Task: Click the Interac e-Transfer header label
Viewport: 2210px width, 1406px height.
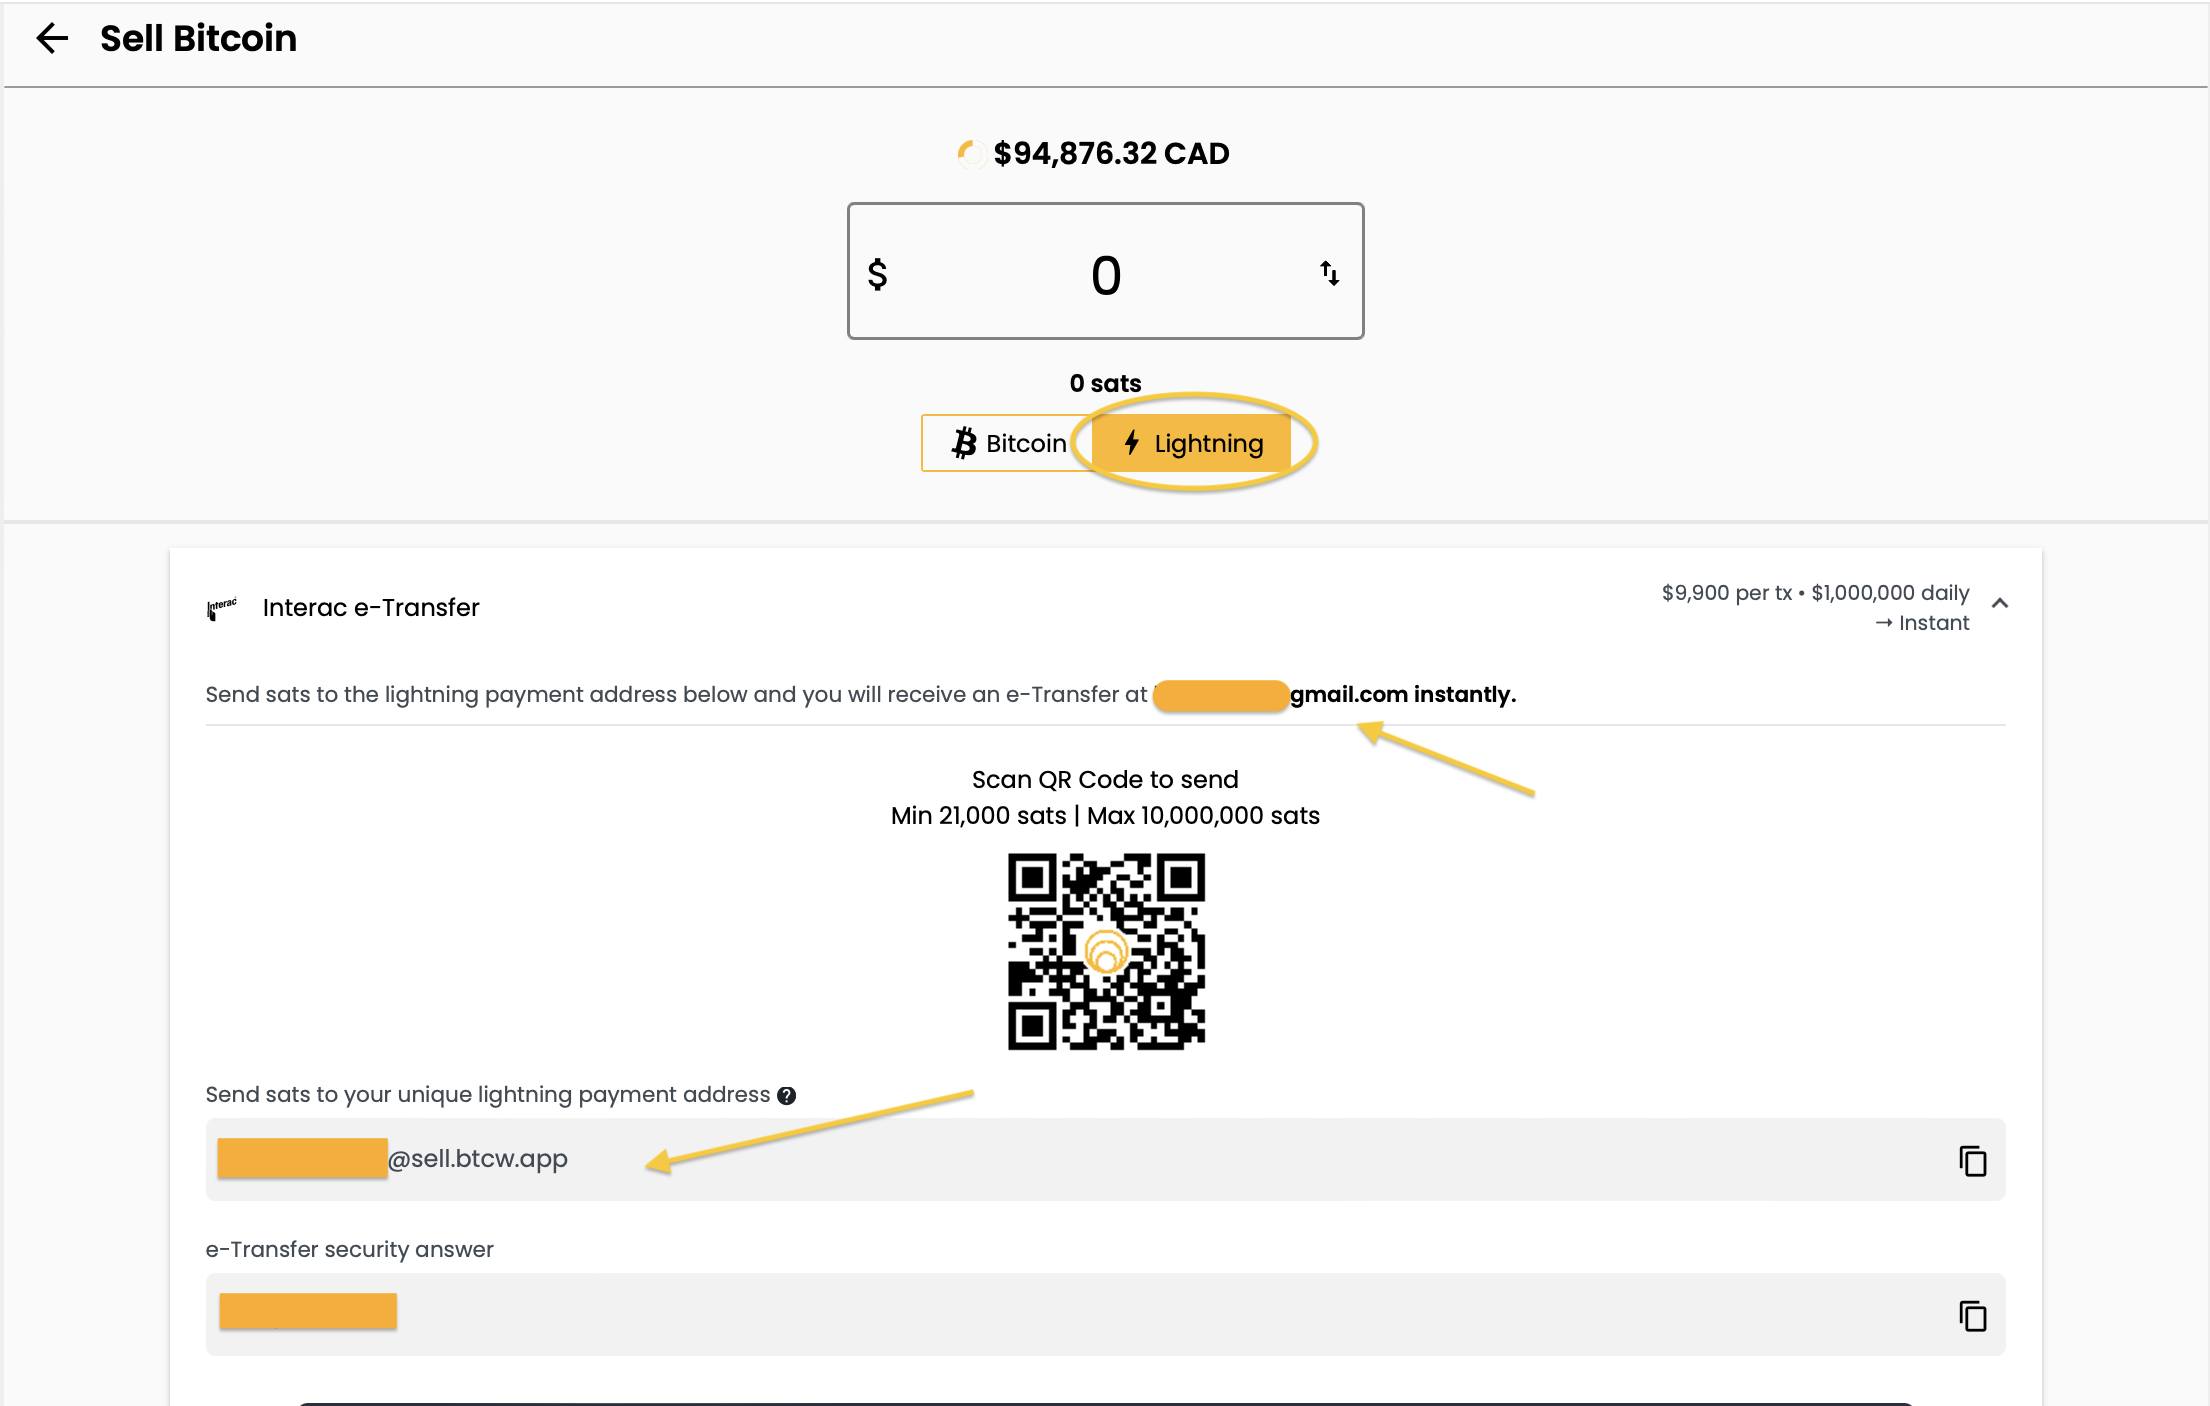Action: [x=371, y=608]
